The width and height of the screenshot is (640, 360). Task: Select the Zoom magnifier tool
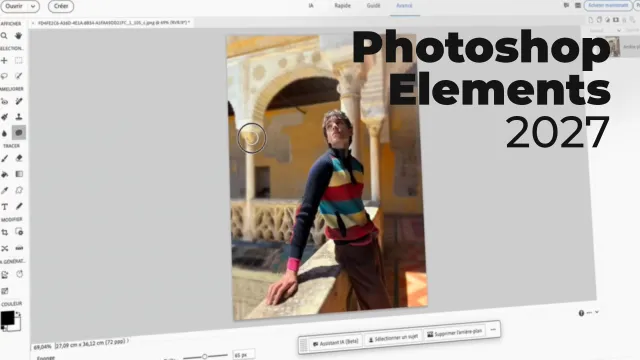coord(4,36)
